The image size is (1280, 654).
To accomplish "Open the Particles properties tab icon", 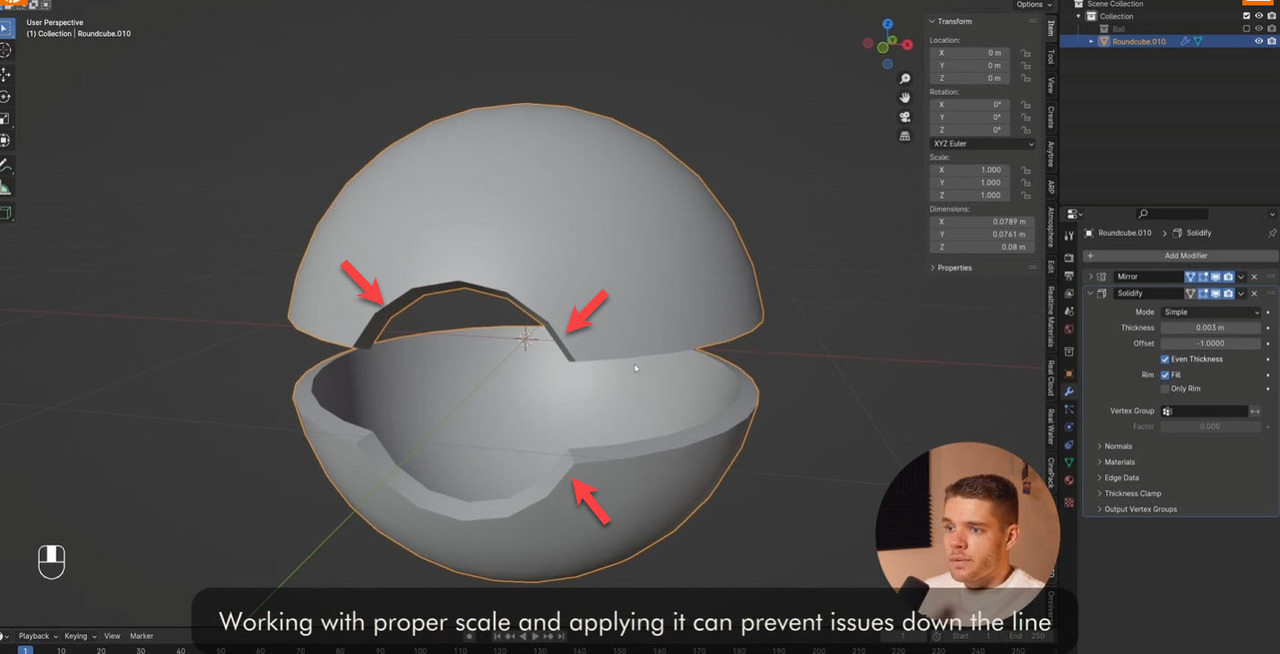I will pyautogui.click(x=1069, y=409).
